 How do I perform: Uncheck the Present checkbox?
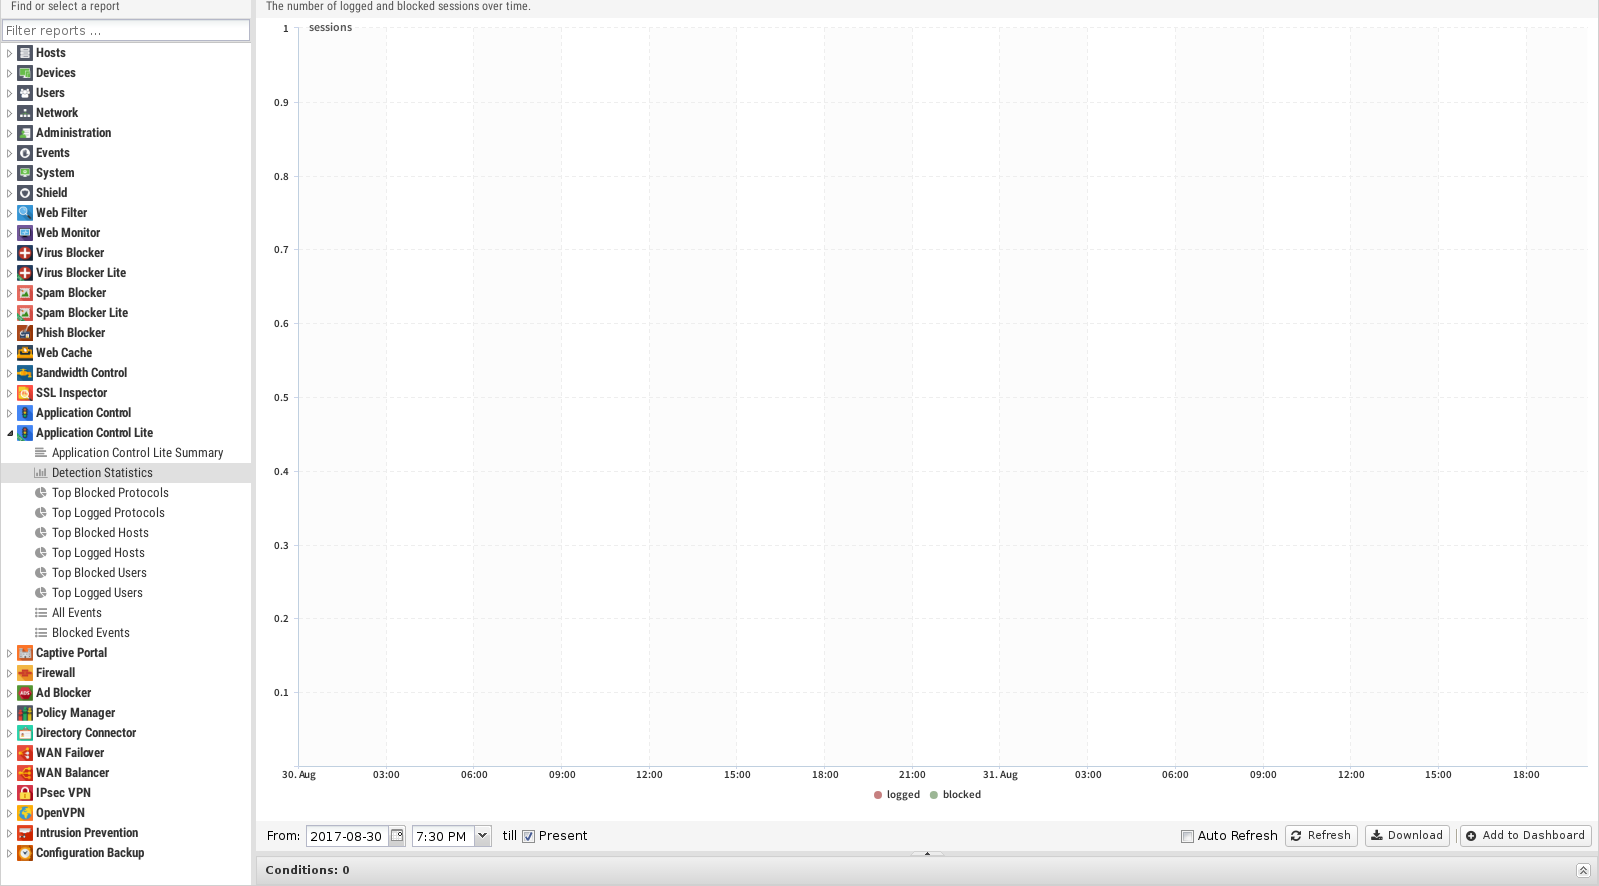(529, 837)
